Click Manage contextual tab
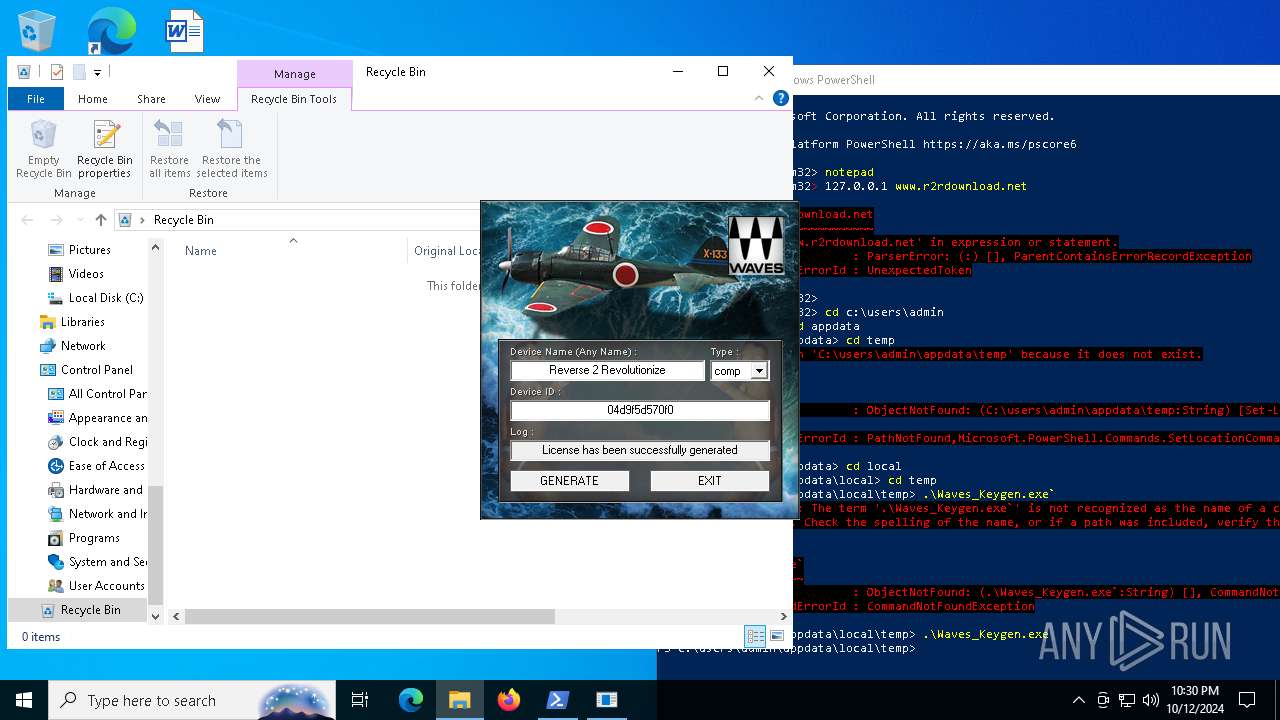 (x=295, y=74)
